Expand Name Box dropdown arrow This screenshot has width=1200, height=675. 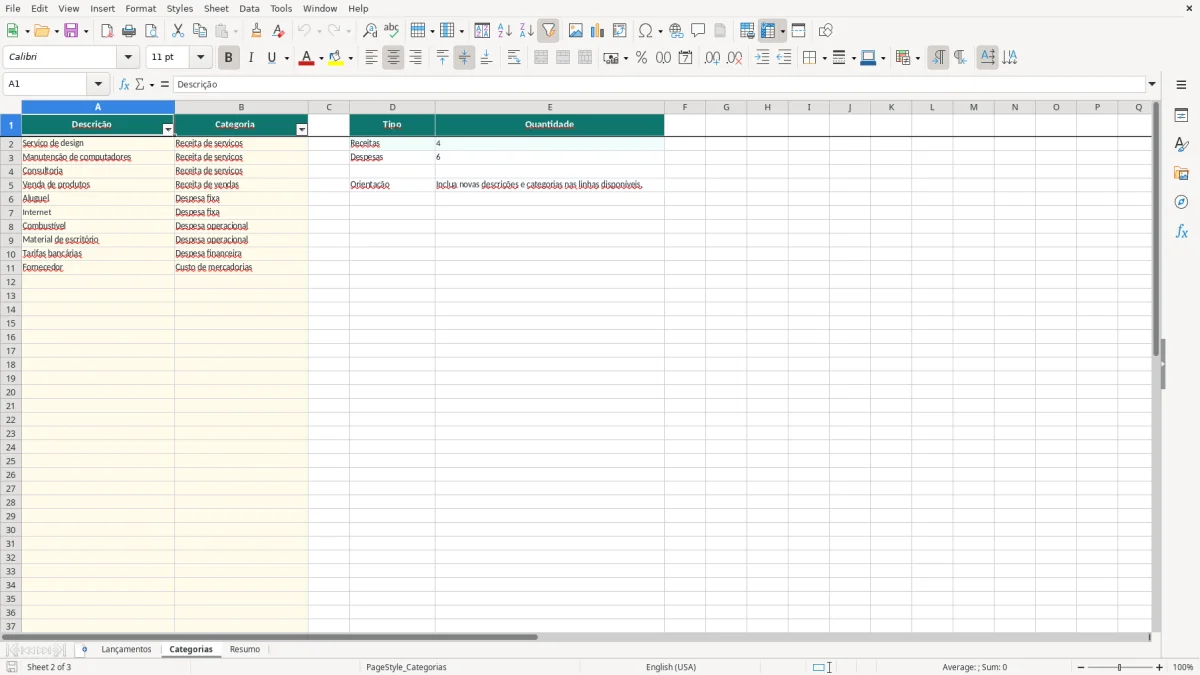pos(98,85)
